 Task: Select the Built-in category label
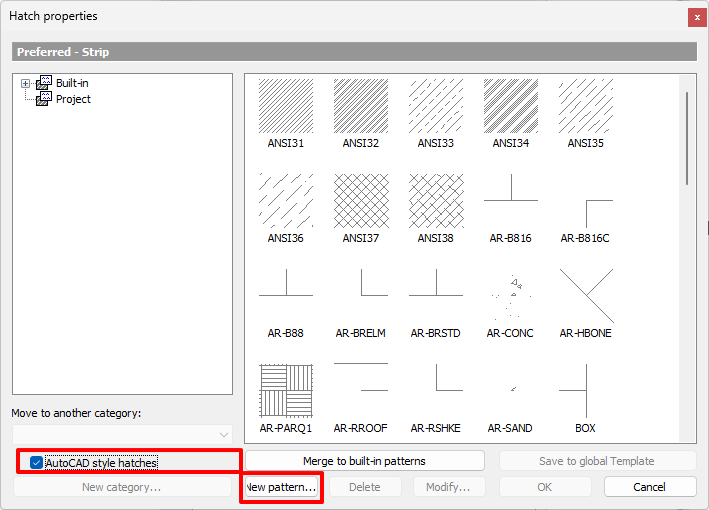(x=72, y=83)
